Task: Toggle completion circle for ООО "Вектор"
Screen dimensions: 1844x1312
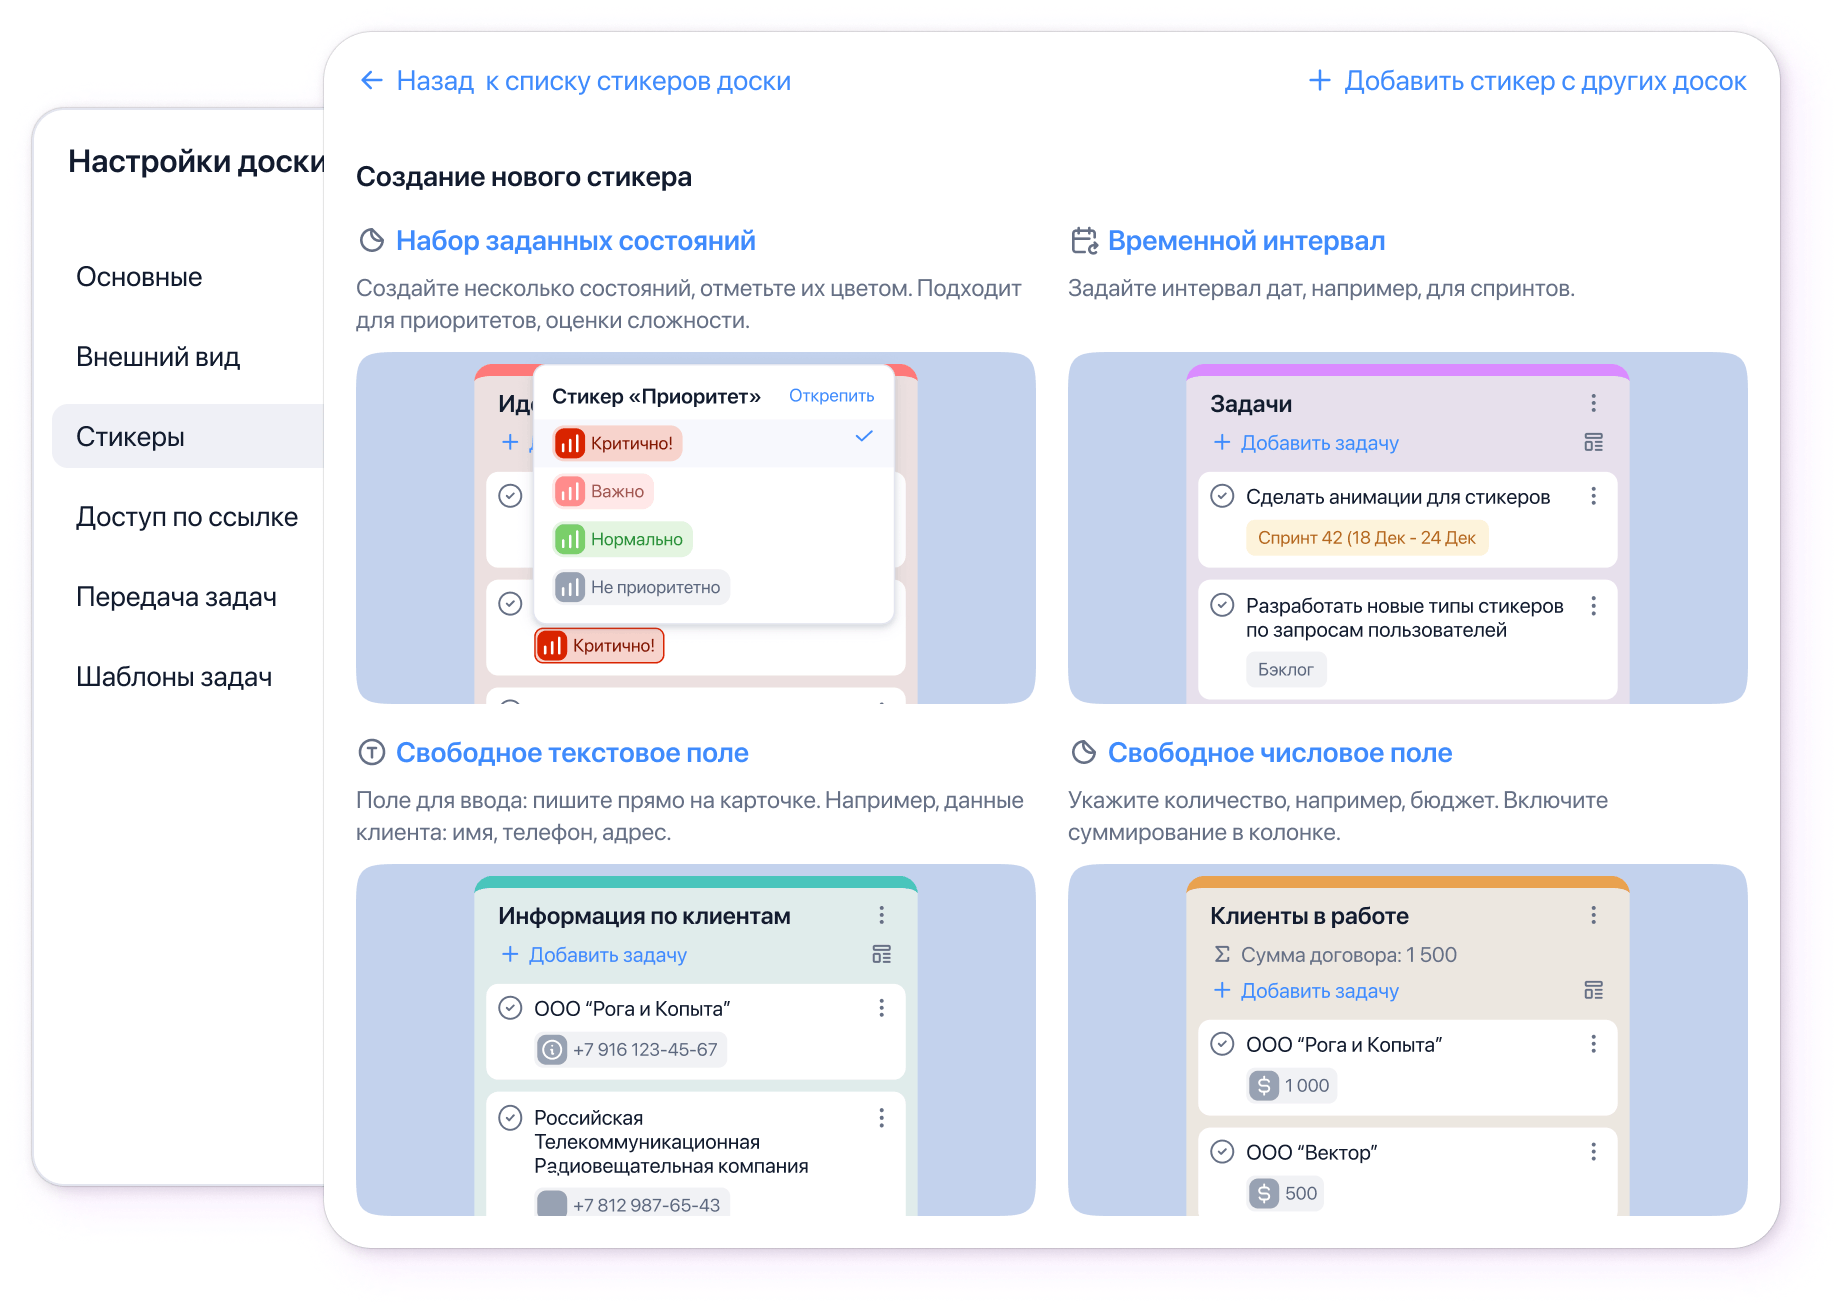Action: pyautogui.click(x=1222, y=1152)
